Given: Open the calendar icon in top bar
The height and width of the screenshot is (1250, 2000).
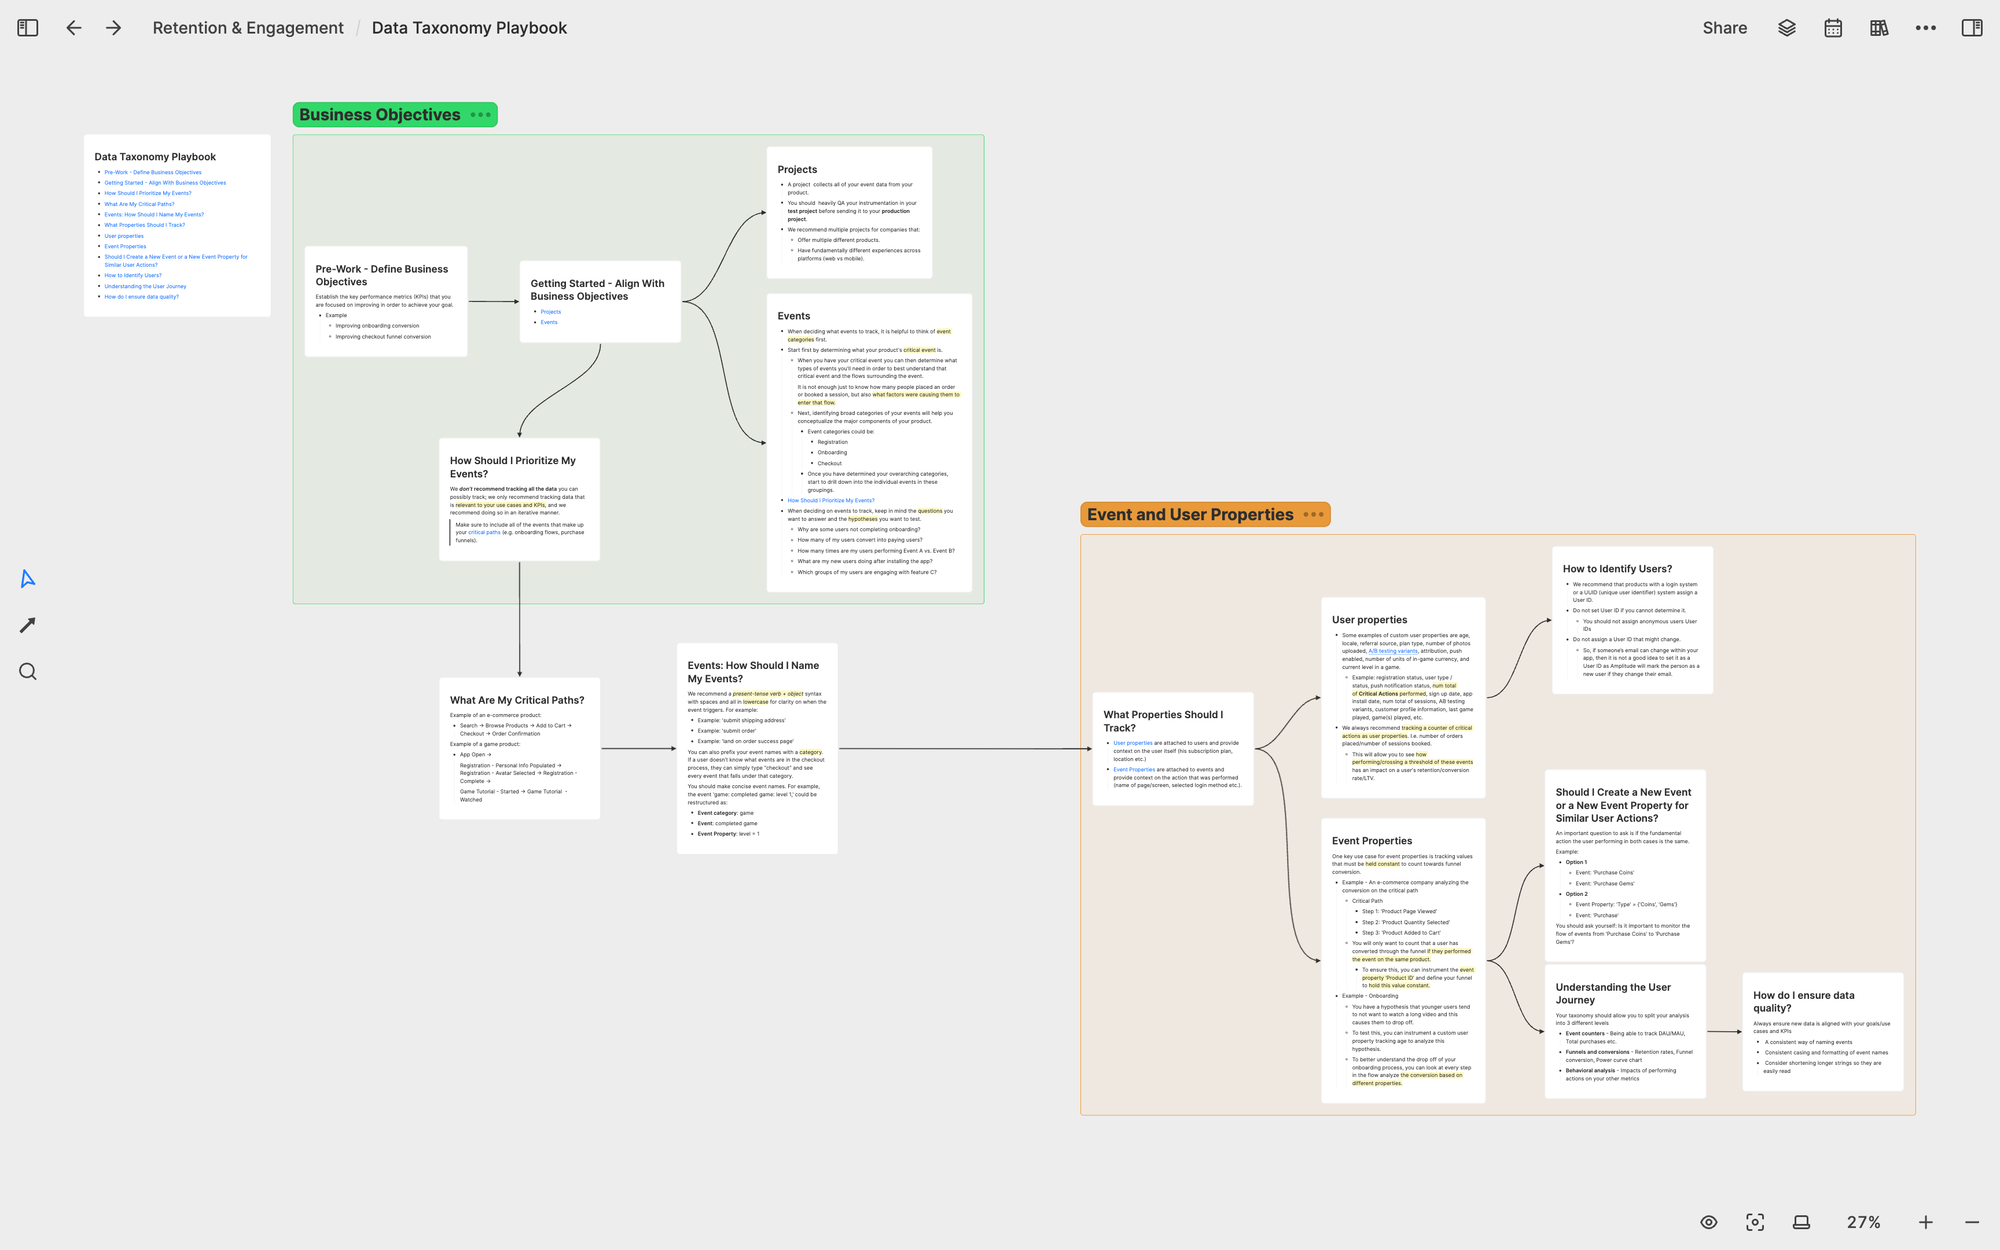Looking at the screenshot, I should click(1833, 28).
